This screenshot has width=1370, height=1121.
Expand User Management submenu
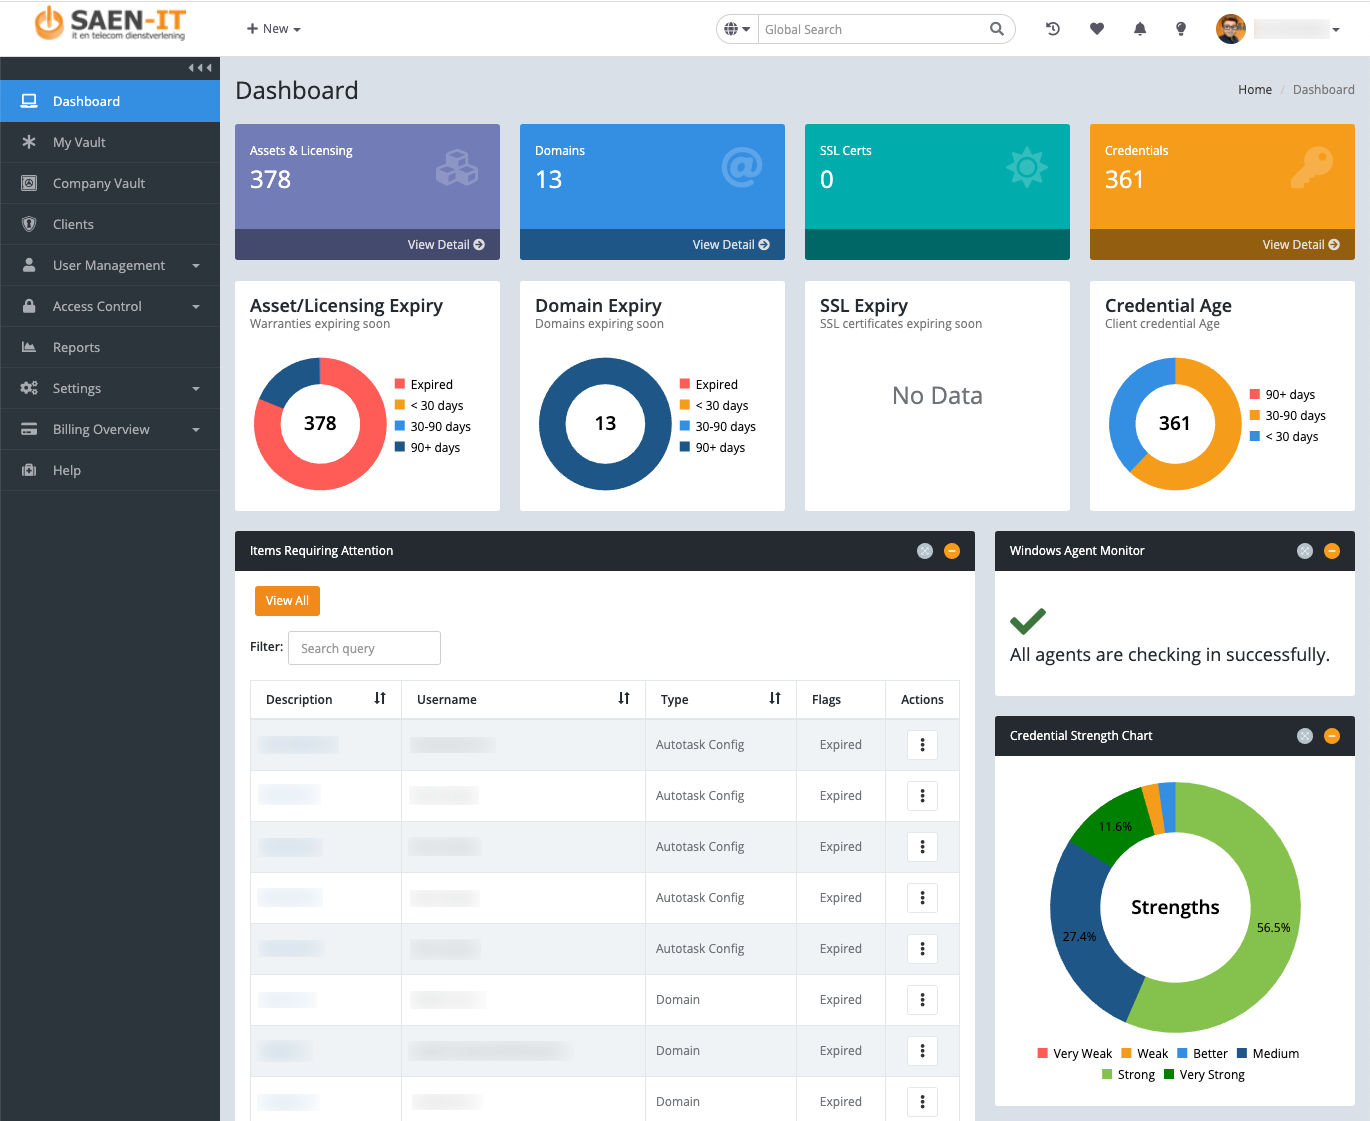[x=110, y=266]
